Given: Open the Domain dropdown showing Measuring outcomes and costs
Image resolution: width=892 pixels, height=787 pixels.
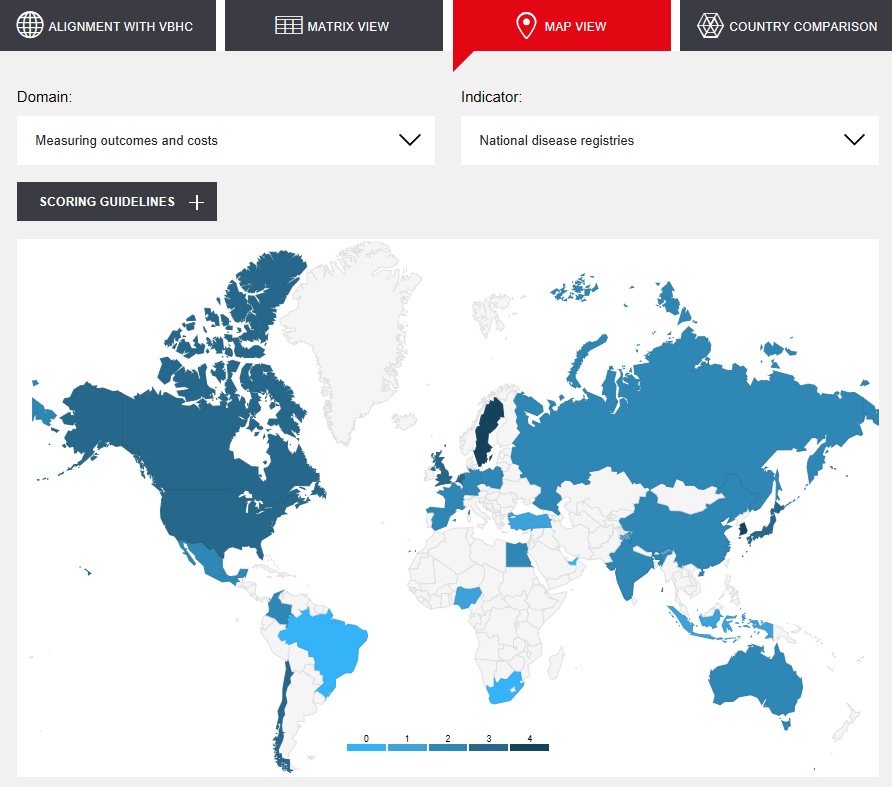Looking at the screenshot, I should click(x=226, y=141).
